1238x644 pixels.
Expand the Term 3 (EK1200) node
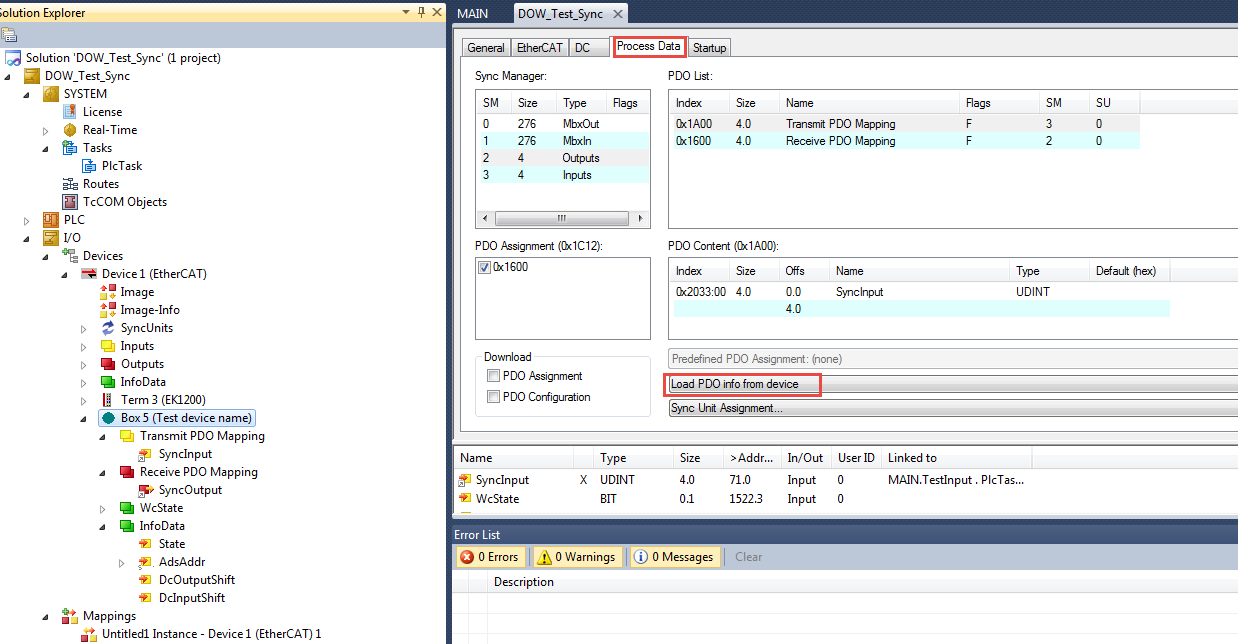pos(83,400)
